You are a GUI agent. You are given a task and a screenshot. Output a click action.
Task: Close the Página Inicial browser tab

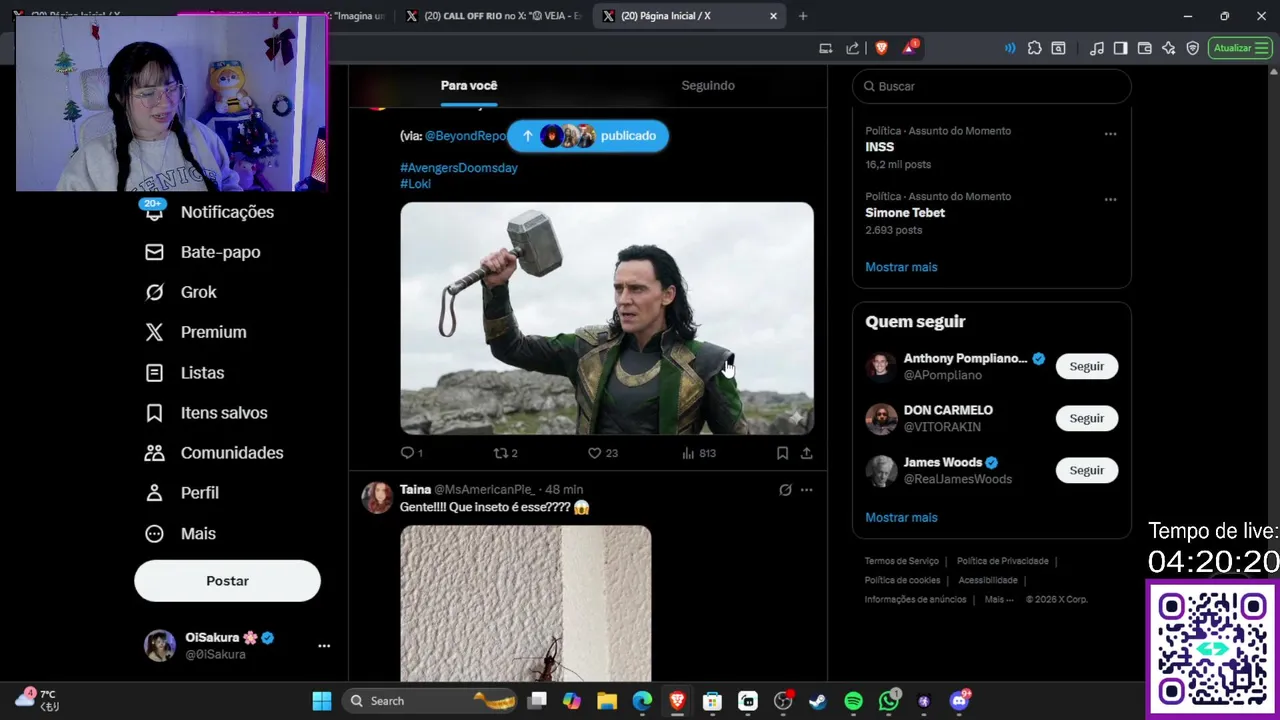pyautogui.click(x=773, y=16)
